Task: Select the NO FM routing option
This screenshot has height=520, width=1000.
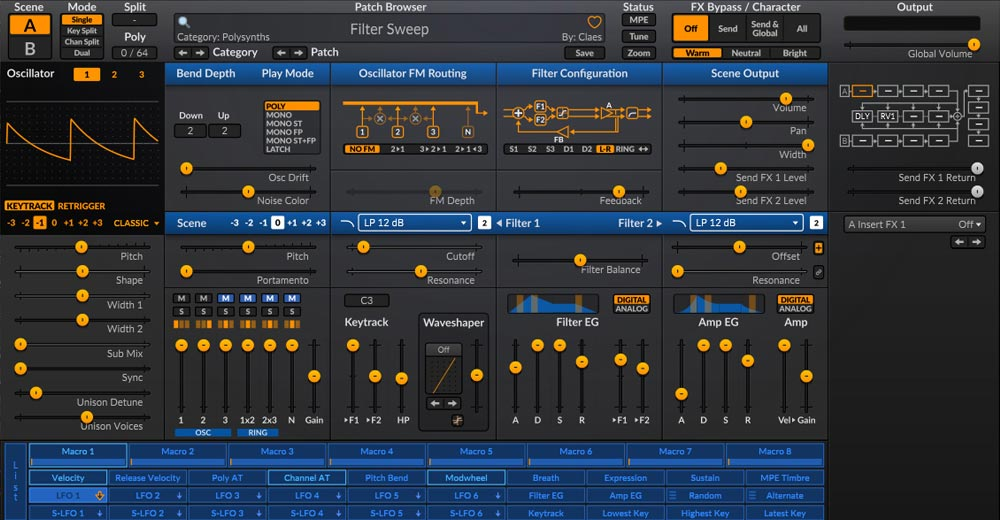Action: coord(361,149)
